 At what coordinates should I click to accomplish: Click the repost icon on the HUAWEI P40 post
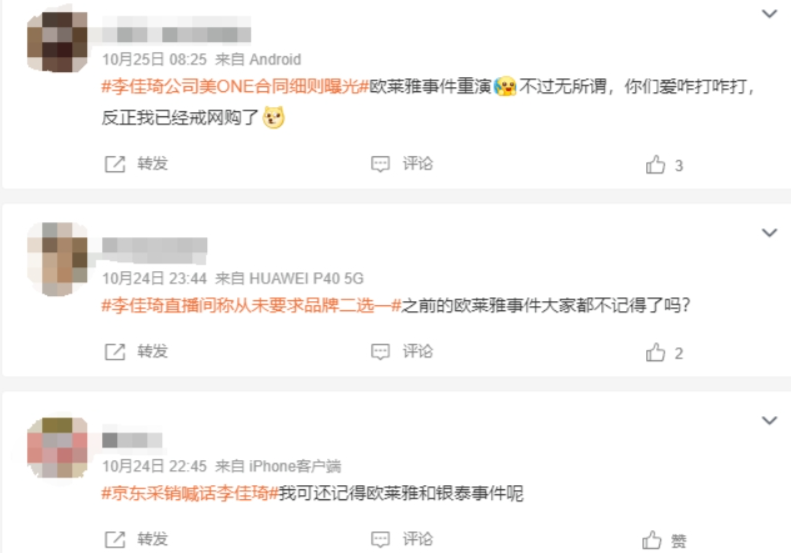coord(115,352)
